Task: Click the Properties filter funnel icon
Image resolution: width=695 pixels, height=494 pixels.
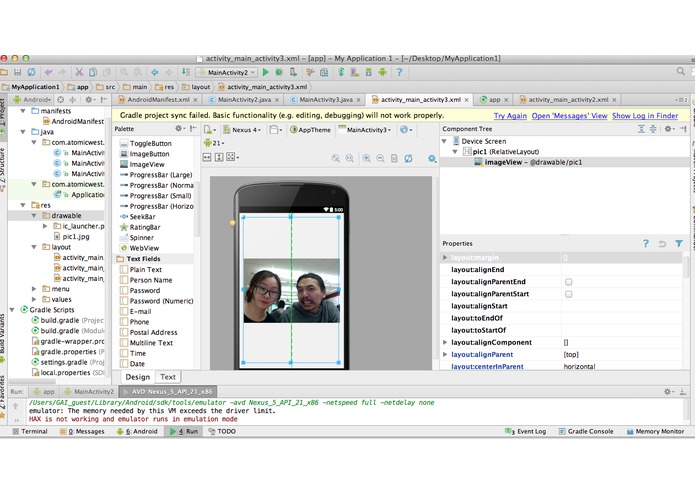Action: (679, 243)
